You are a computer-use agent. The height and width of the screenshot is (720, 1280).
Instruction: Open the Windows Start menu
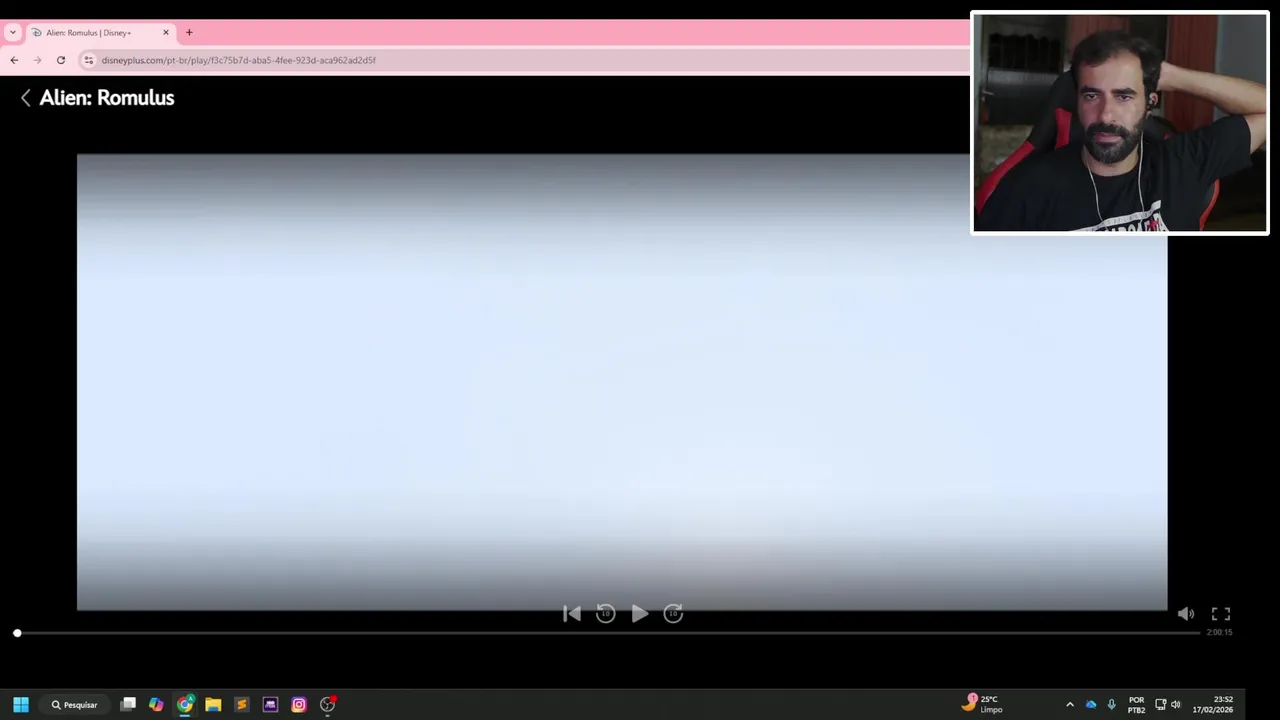click(x=21, y=704)
